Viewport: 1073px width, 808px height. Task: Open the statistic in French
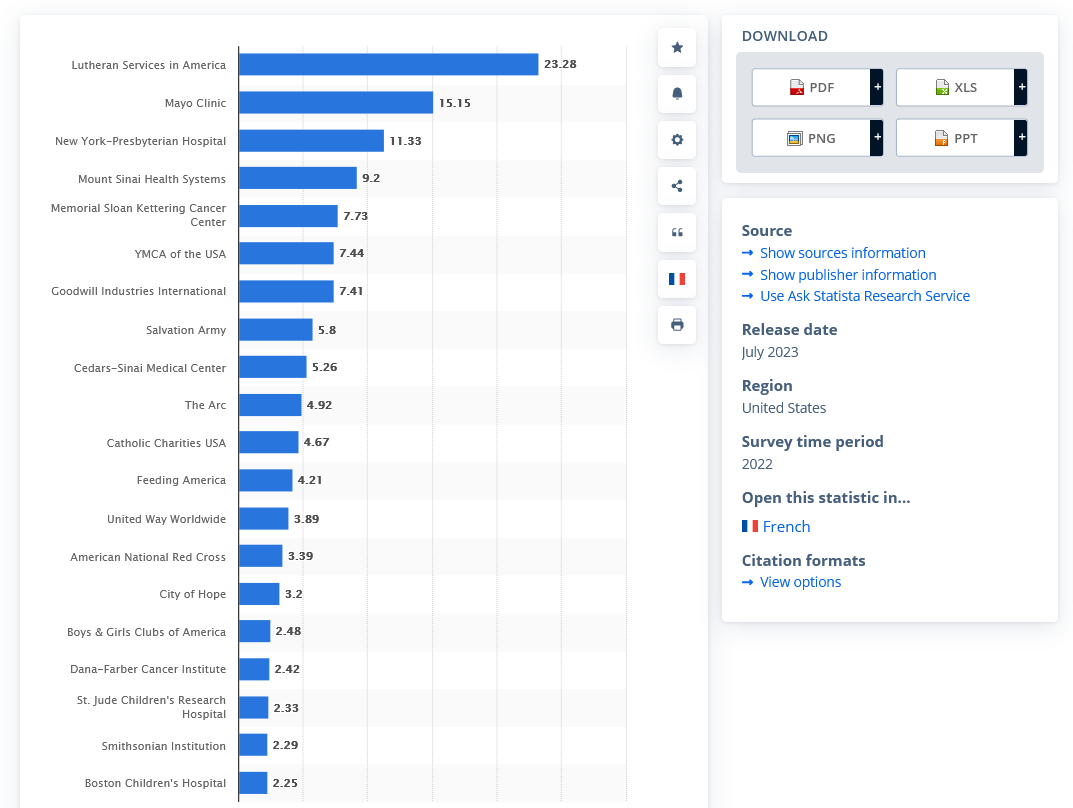786,527
